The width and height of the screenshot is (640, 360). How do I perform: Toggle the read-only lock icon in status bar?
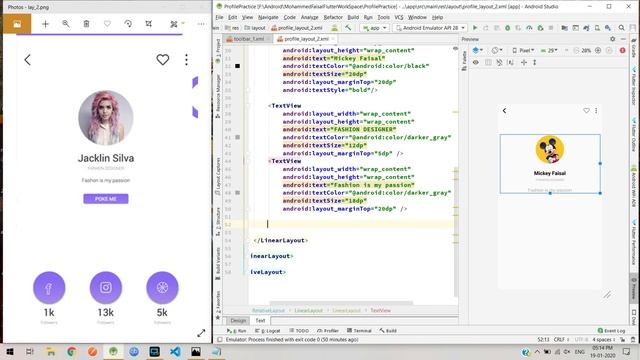click(622, 340)
